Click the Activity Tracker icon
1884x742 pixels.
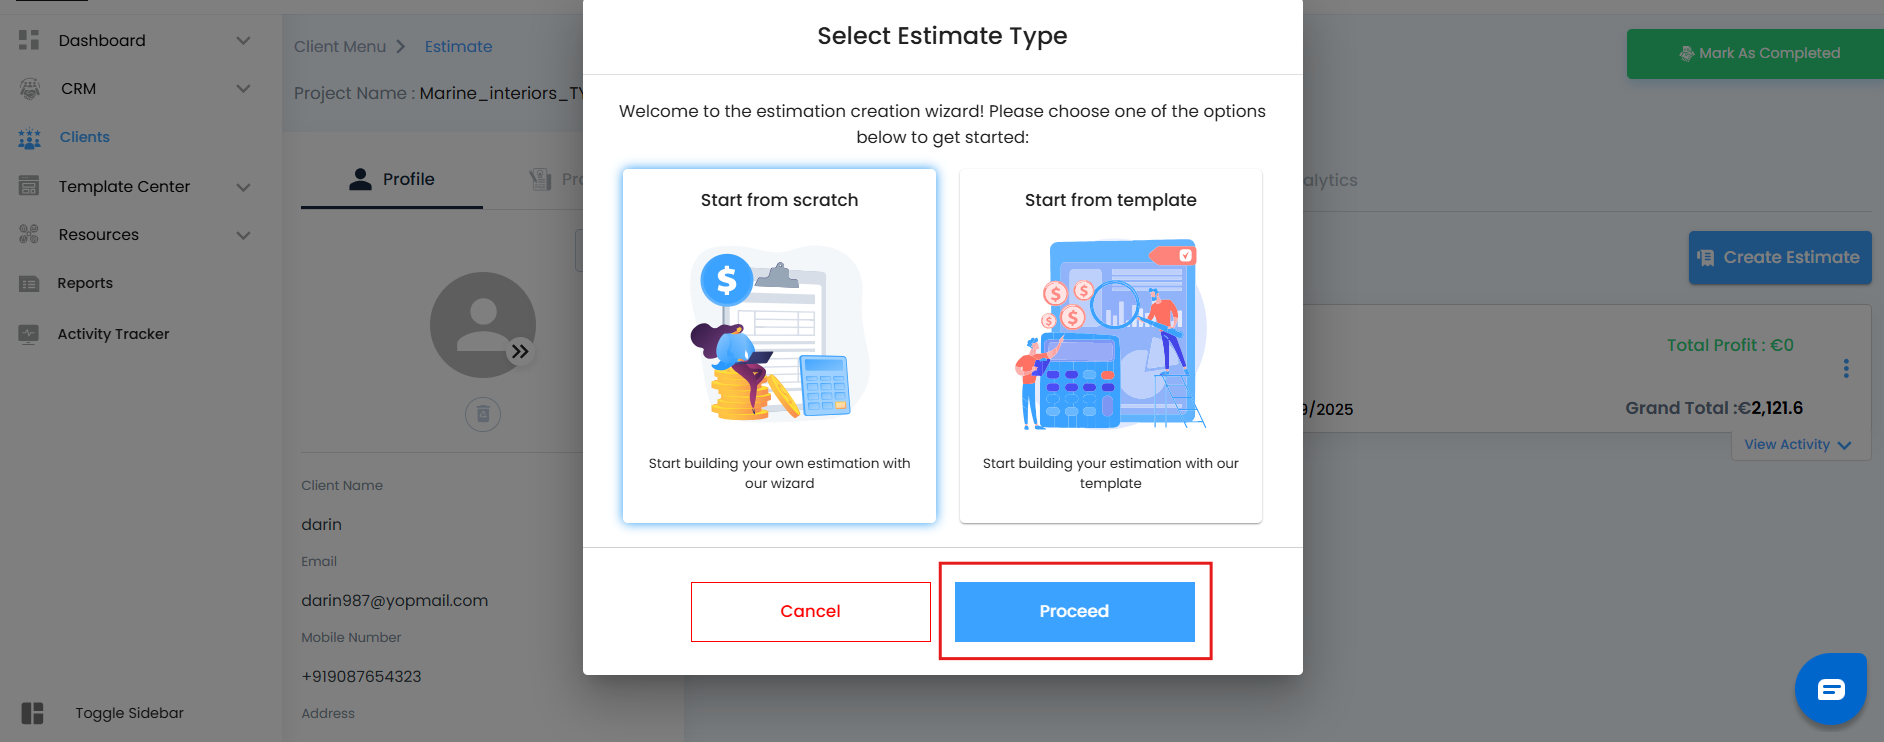tap(29, 334)
